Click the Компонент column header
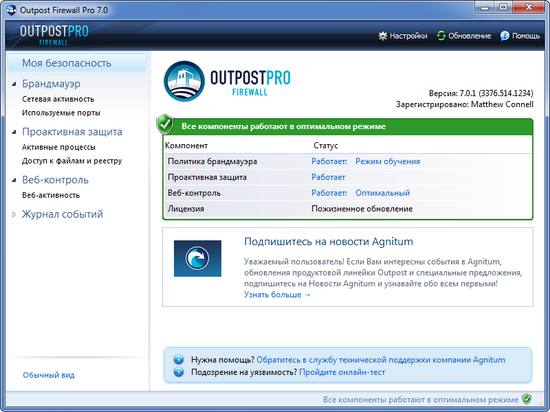Viewport: 550px width, 412px height. pos(186,146)
